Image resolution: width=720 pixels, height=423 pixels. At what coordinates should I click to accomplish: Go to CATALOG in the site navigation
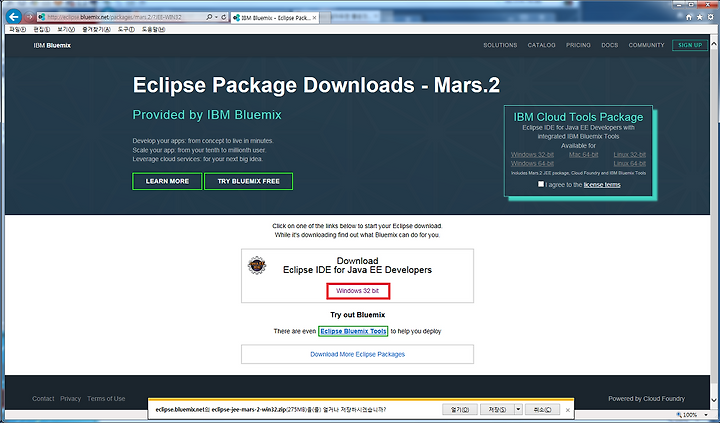(x=541, y=45)
